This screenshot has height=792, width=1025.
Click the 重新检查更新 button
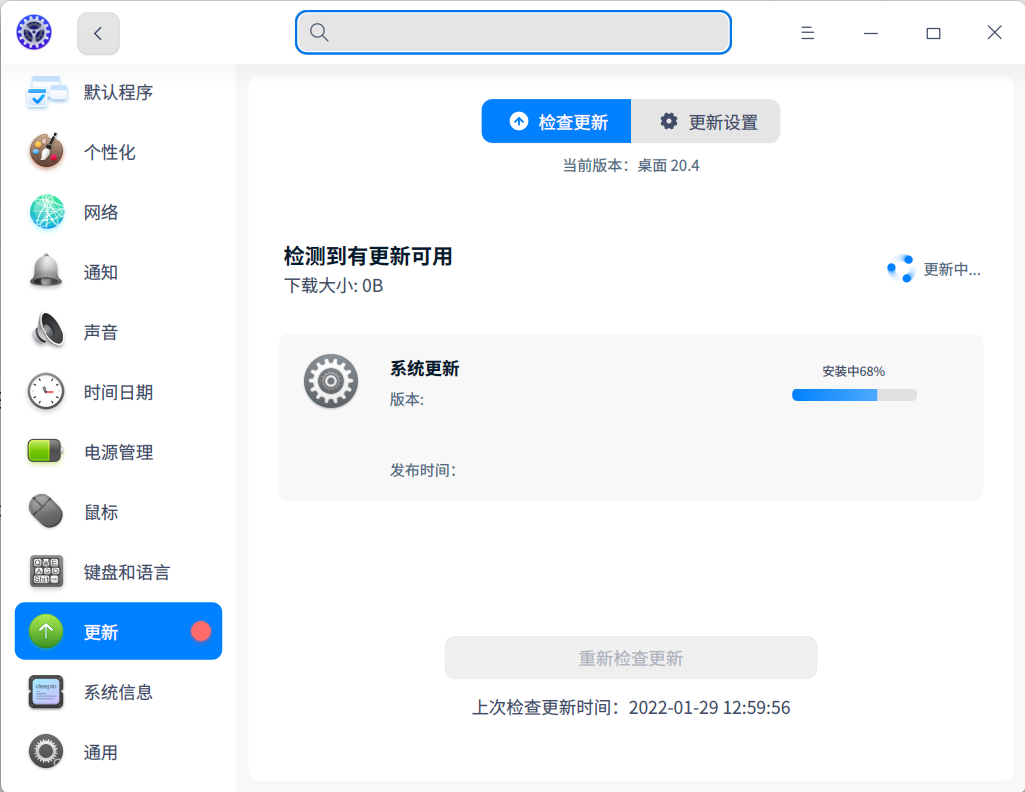tap(630, 657)
